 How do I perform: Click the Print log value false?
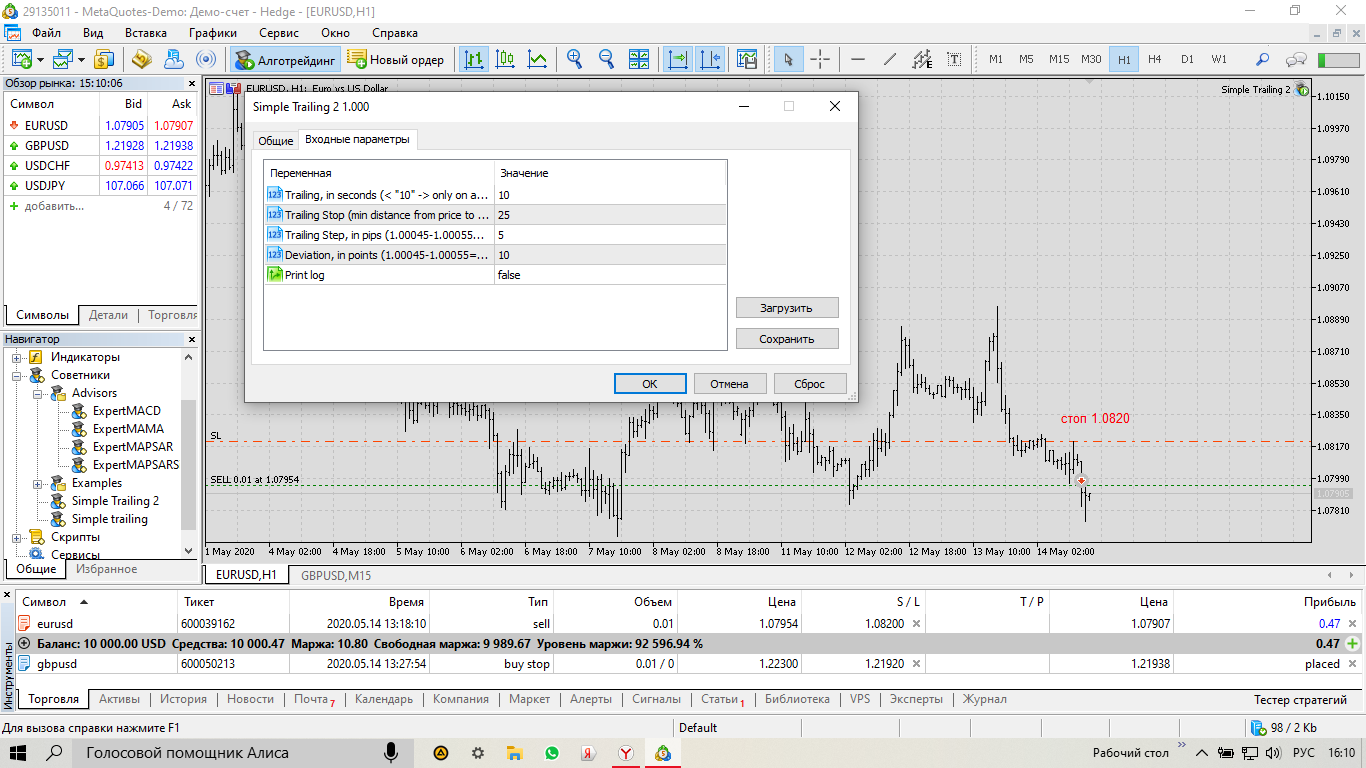610,275
